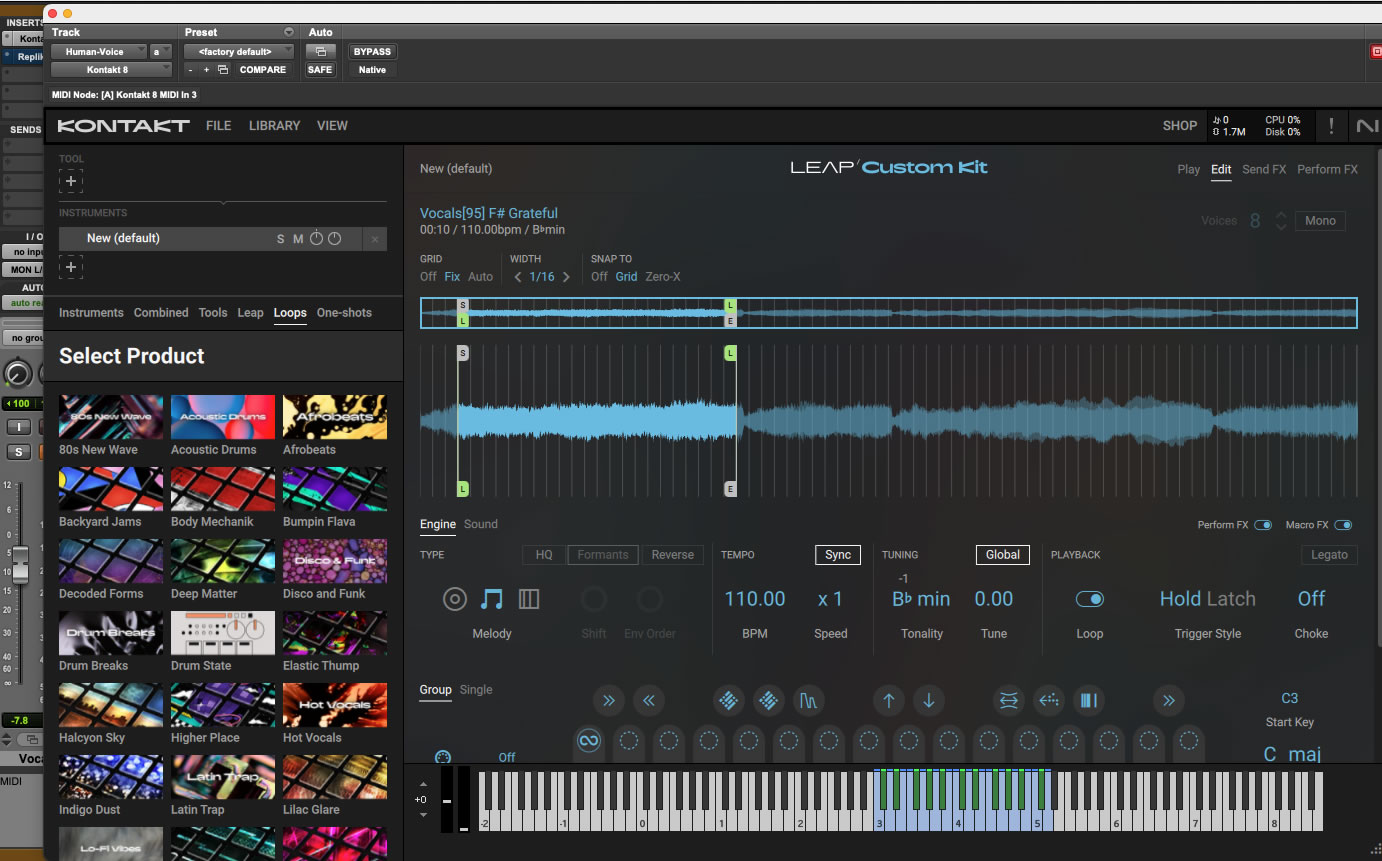The height and width of the screenshot is (861, 1382).
Task: Add a new instrument below New (default)
Action: 71,267
